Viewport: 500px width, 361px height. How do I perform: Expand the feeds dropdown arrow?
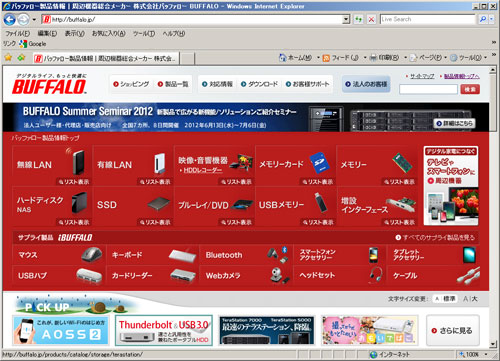(365, 58)
